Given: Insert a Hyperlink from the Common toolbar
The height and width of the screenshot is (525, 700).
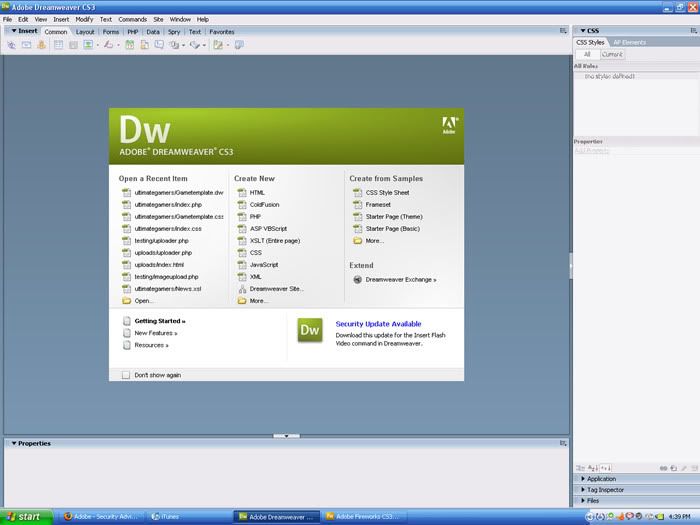Looking at the screenshot, I should (12, 45).
